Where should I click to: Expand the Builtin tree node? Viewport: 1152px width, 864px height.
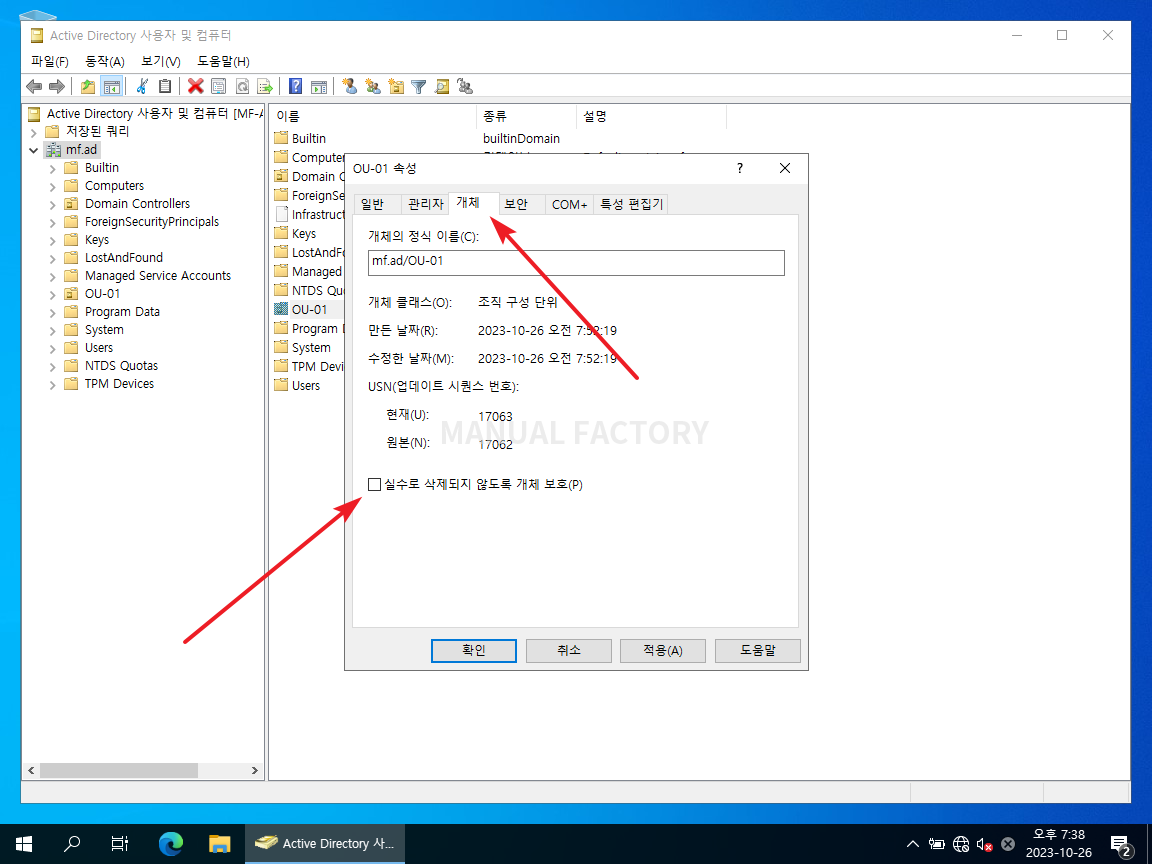pyautogui.click(x=52, y=168)
